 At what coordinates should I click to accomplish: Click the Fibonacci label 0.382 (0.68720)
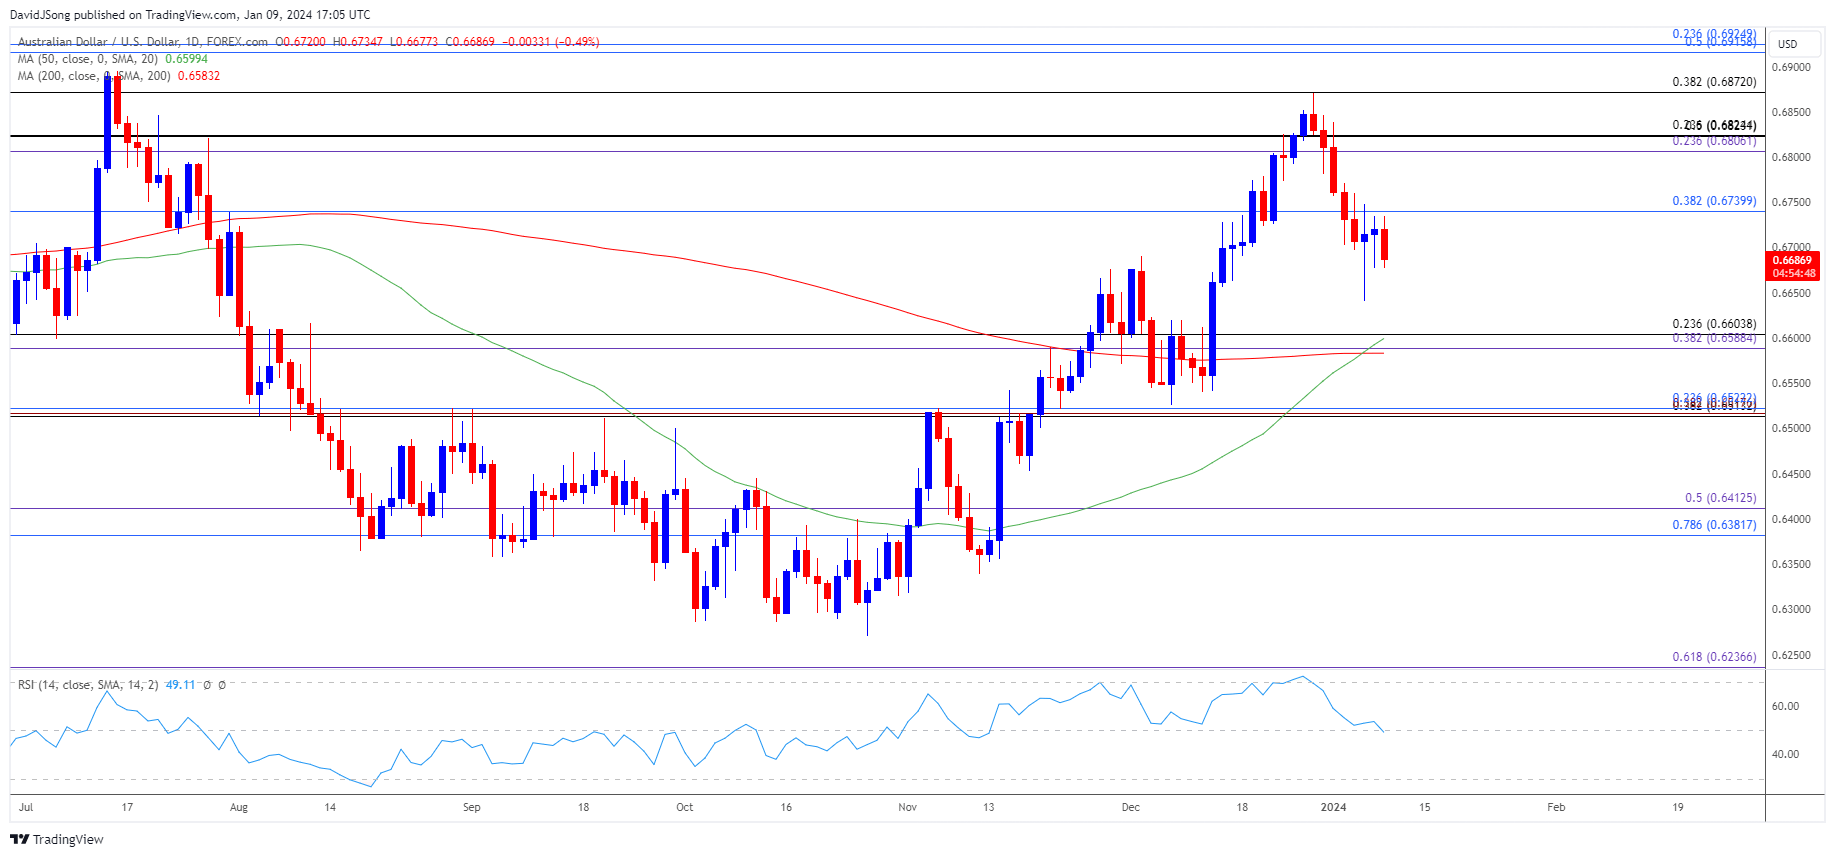(1714, 82)
